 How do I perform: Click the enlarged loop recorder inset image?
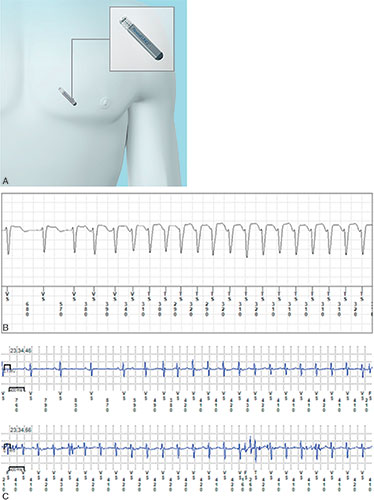(x=142, y=39)
